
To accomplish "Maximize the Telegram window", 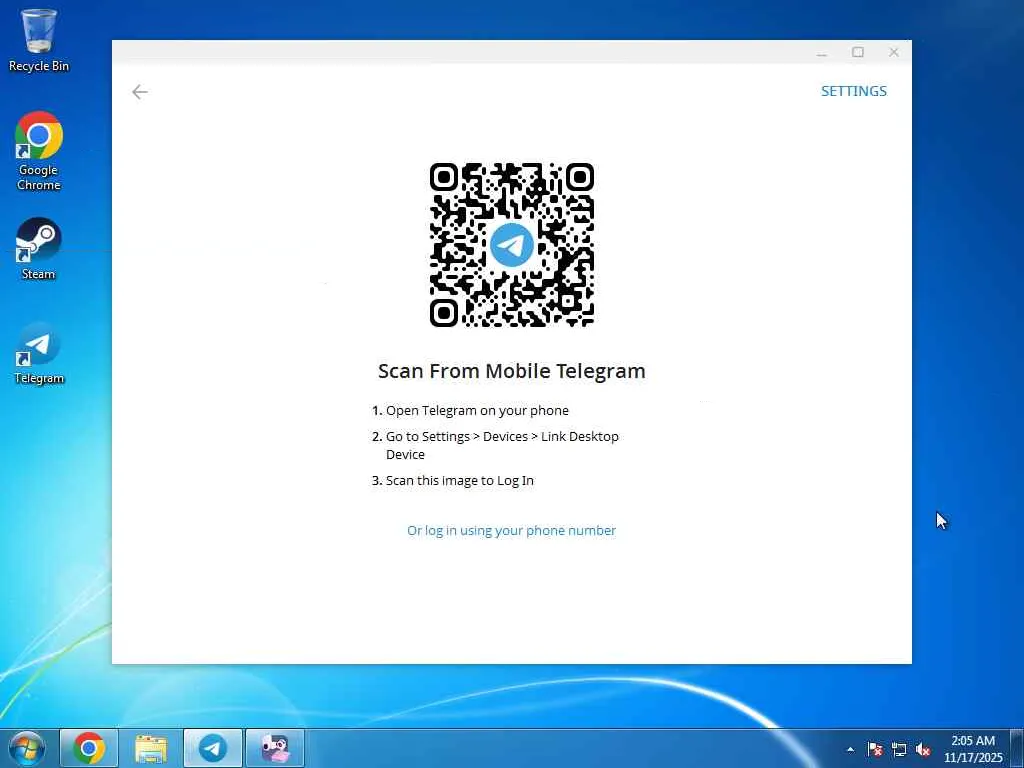I will coord(858,52).
